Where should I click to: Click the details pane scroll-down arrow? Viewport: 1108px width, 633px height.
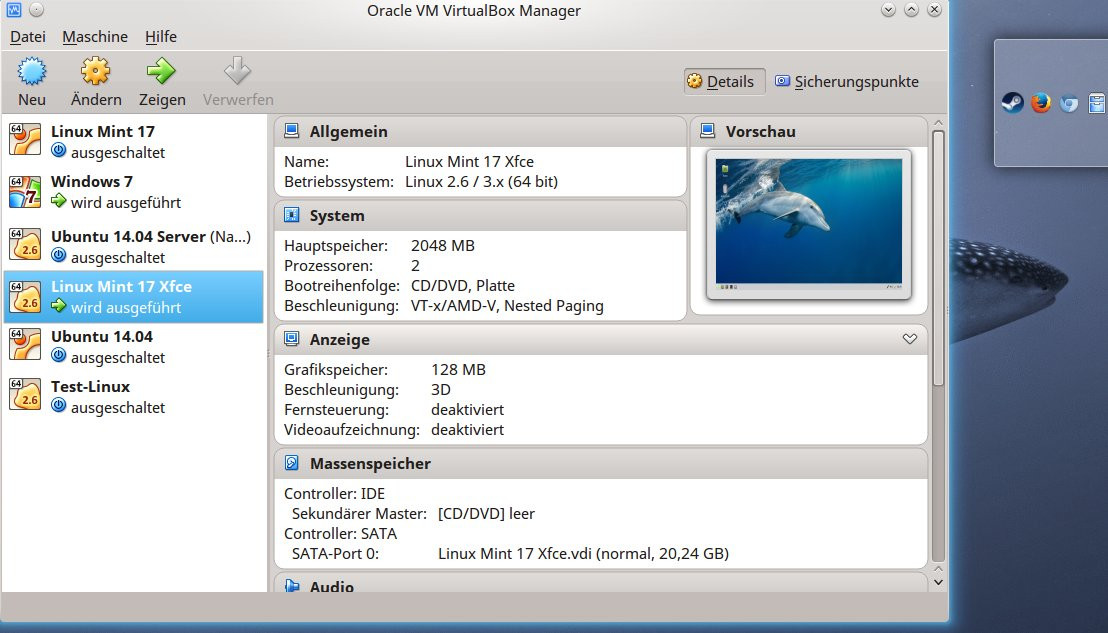[x=938, y=583]
